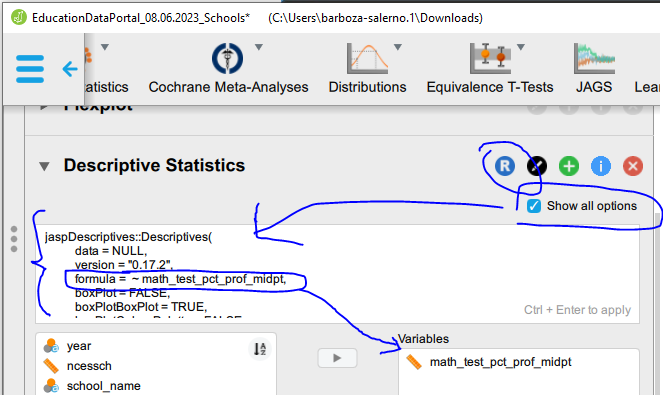Select the school_name variable
The height and width of the screenshot is (395, 663).
click(103, 386)
